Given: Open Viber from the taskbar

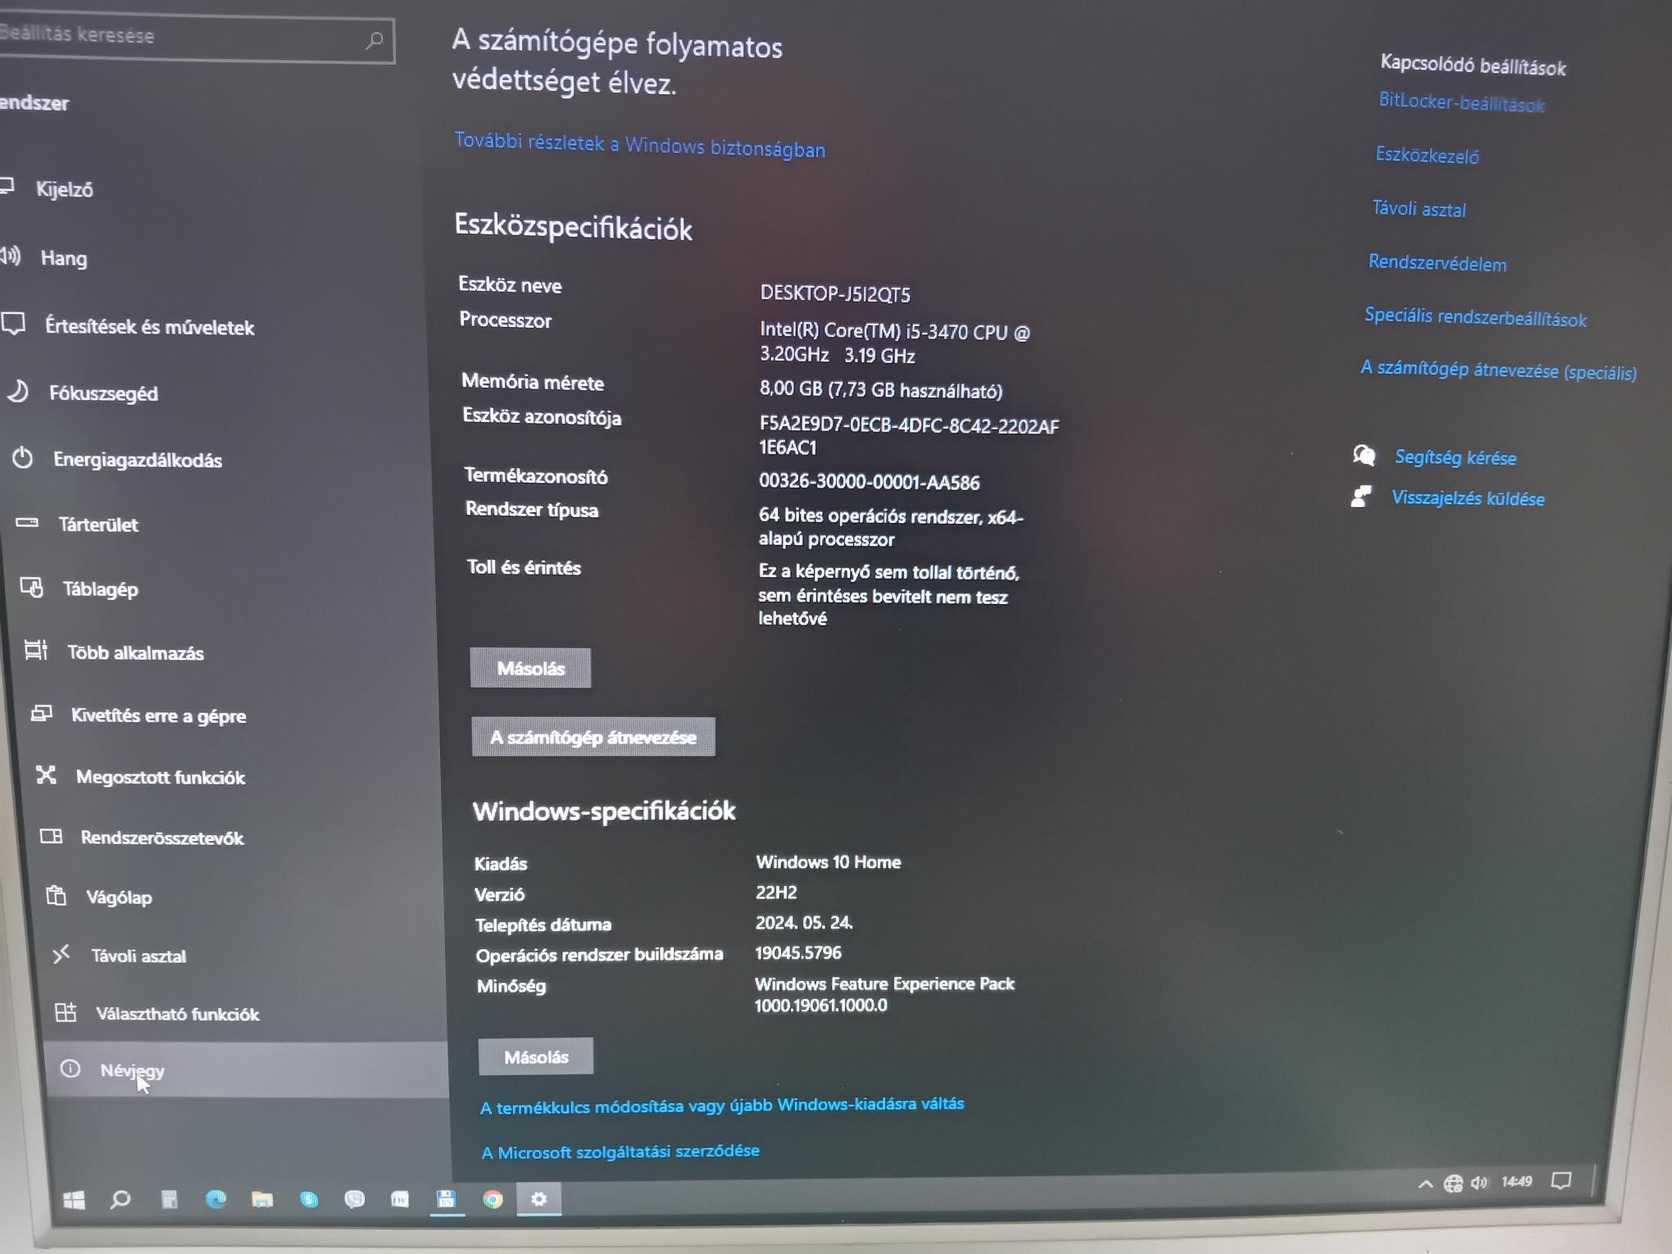Looking at the screenshot, I should click(x=354, y=1199).
